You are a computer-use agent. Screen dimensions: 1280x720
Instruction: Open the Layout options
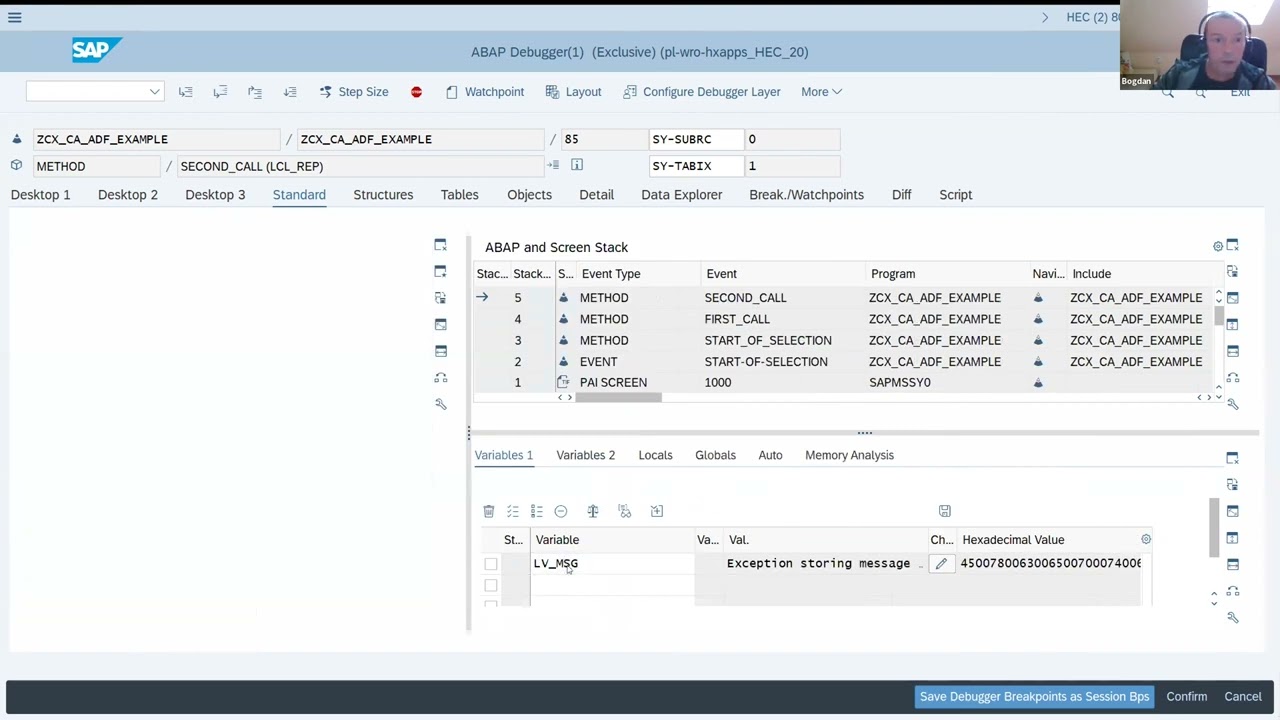pos(573,92)
